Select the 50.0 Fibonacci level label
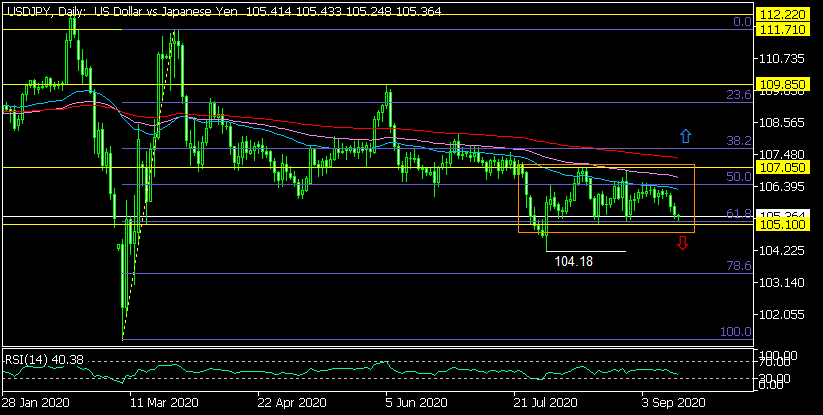This screenshot has height=415, width=823. coord(739,177)
